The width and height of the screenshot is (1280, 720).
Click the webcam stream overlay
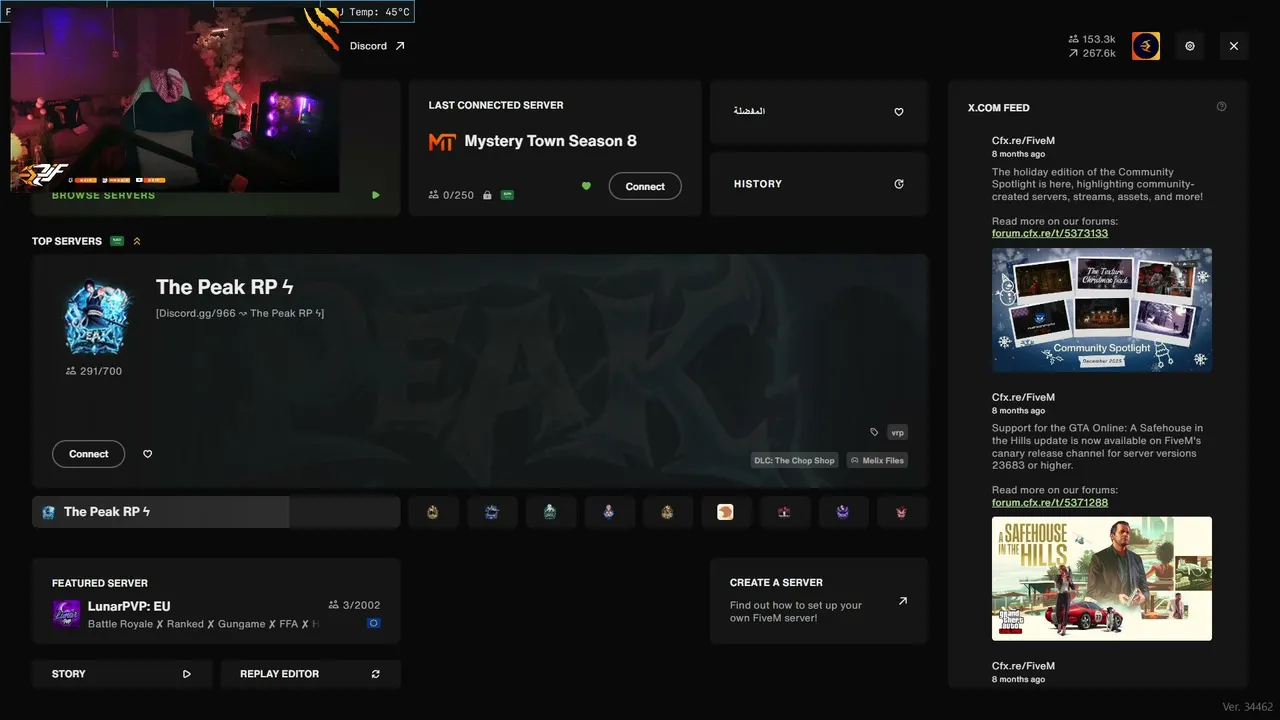(x=175, y=98)
